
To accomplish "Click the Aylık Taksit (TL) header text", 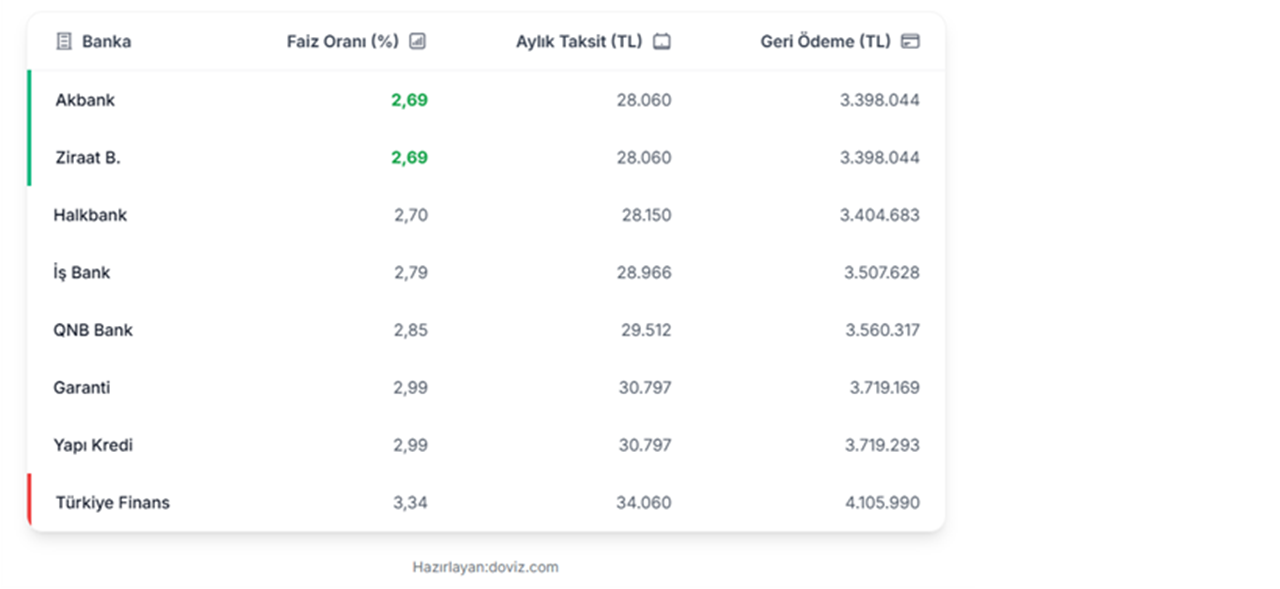I will tap(579, 42).
